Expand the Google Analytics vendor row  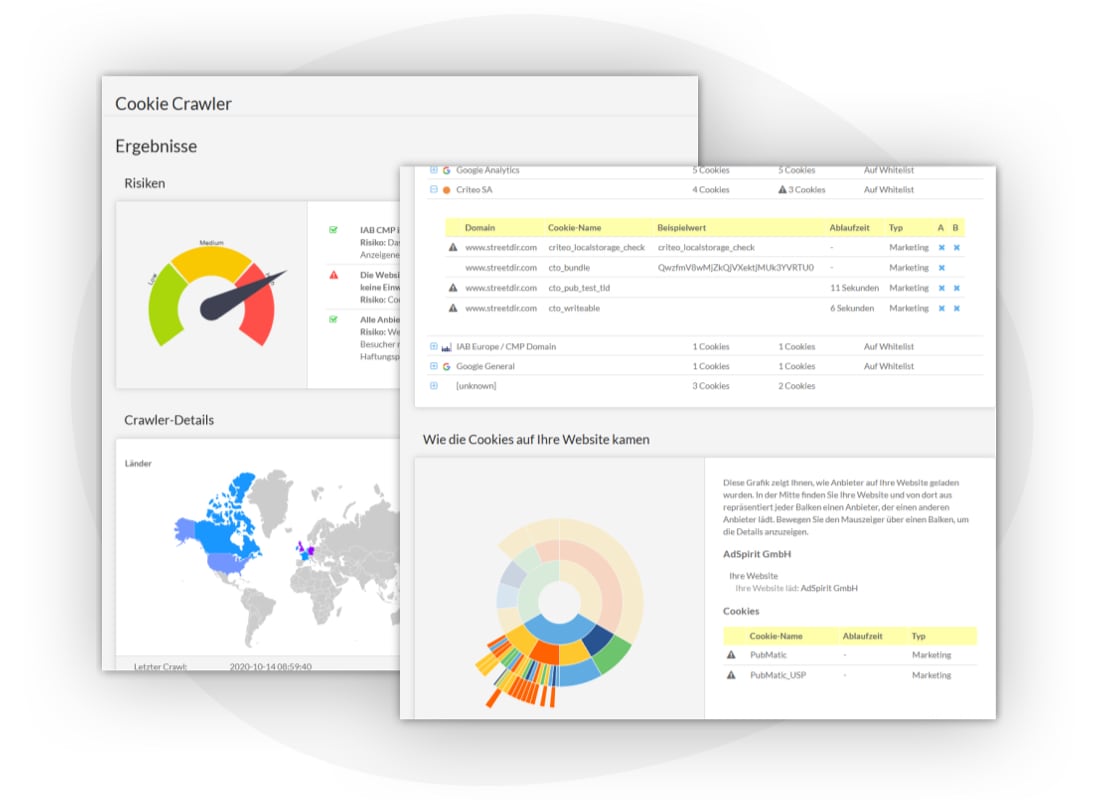pyautogui.click(x=433, y=170)
